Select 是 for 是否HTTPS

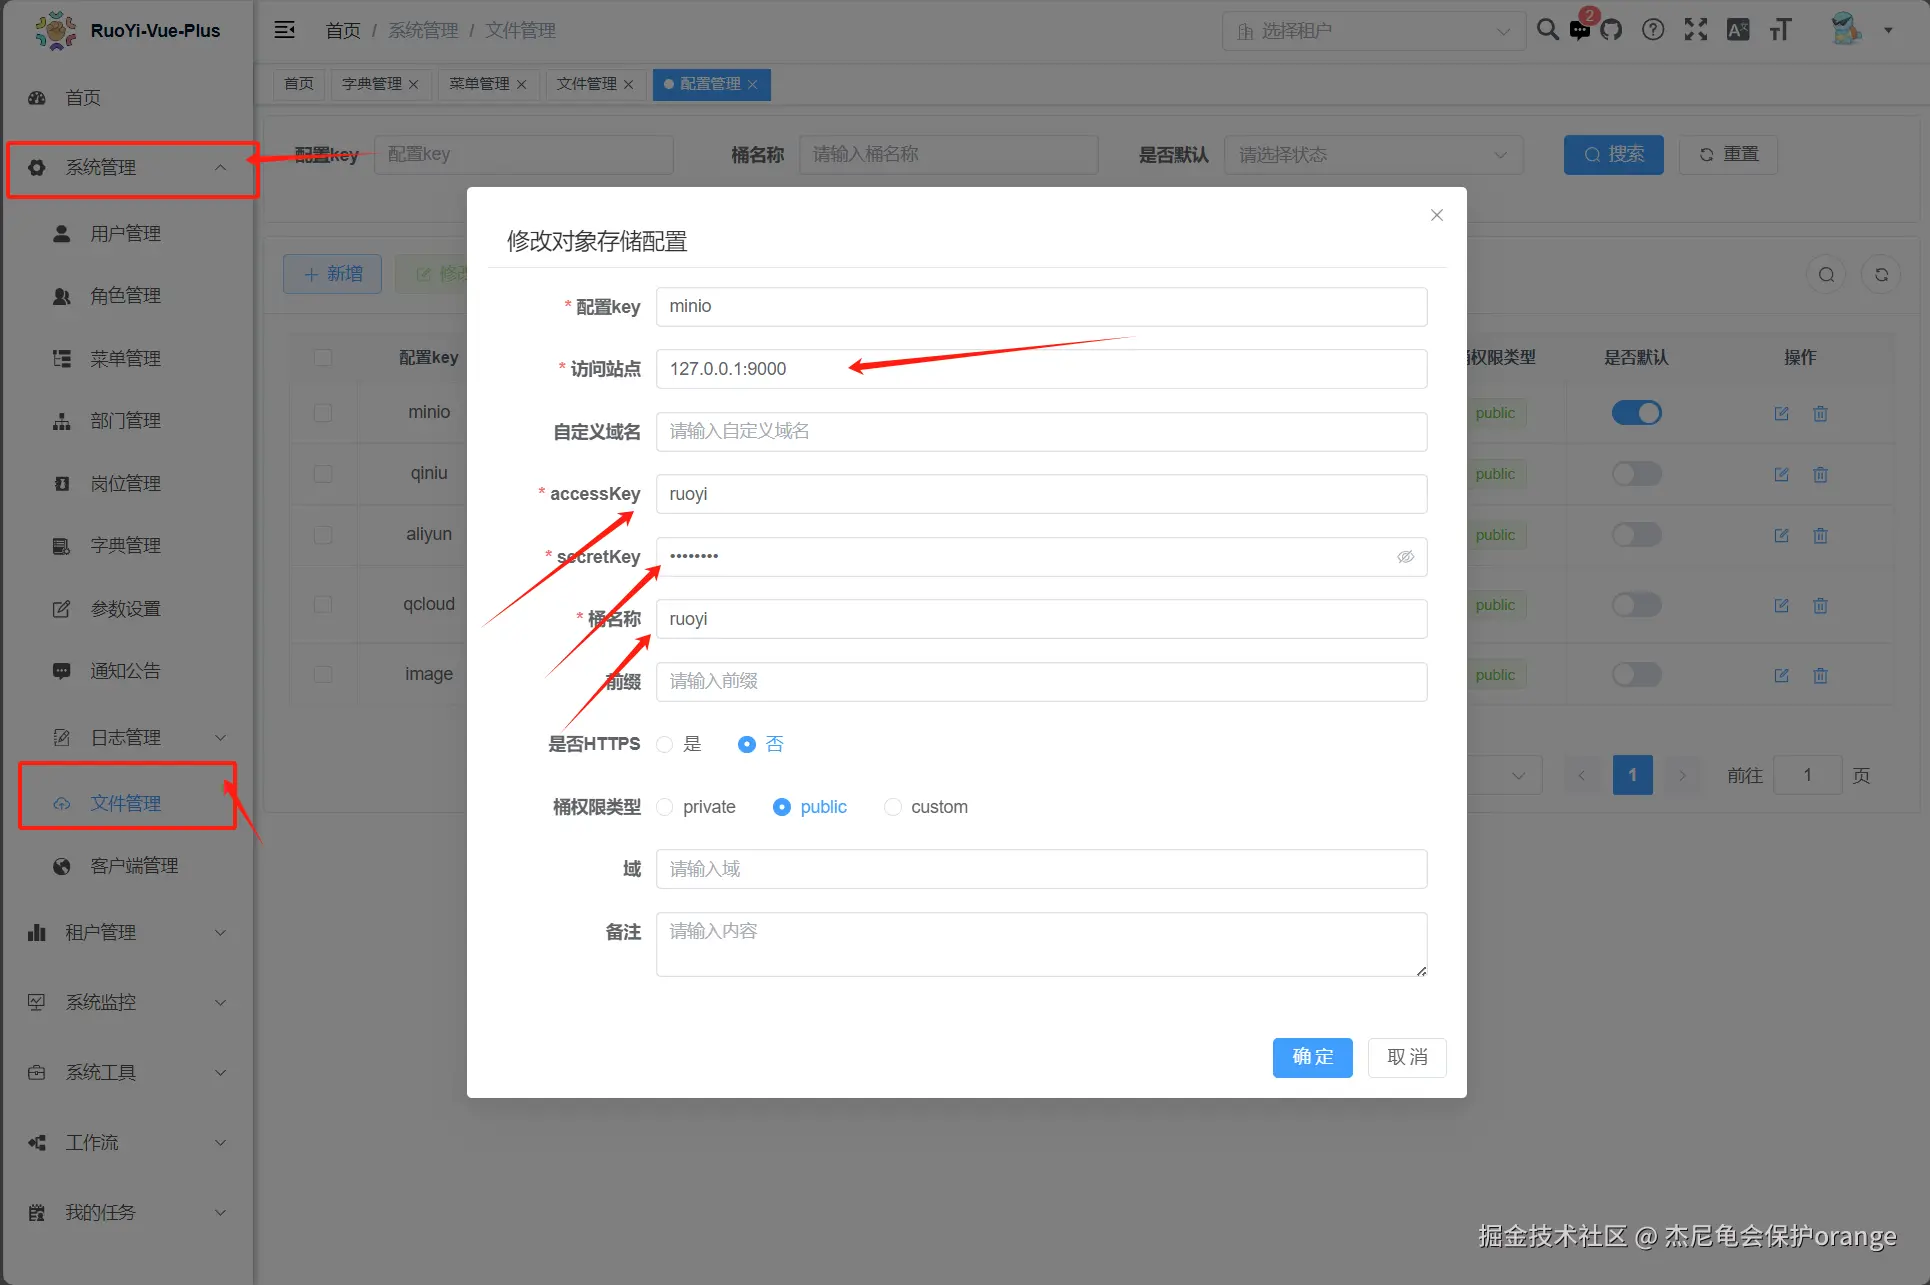tap(665, 744)
